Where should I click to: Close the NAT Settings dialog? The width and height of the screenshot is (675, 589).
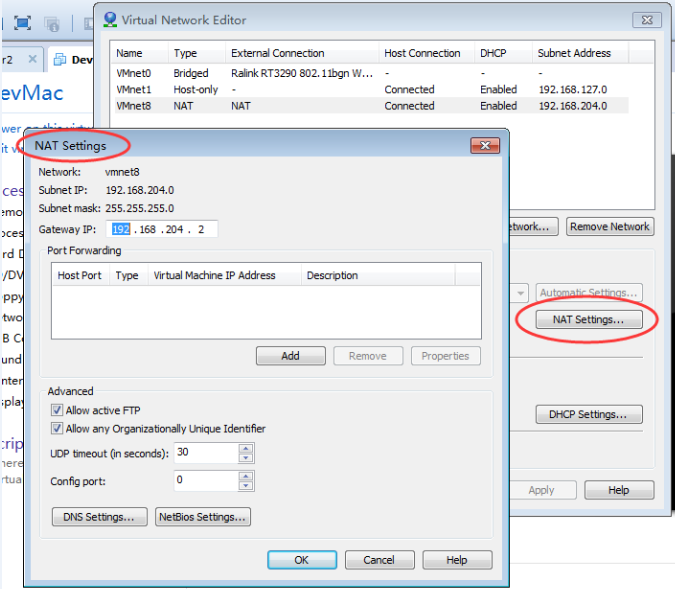[485, 146]
